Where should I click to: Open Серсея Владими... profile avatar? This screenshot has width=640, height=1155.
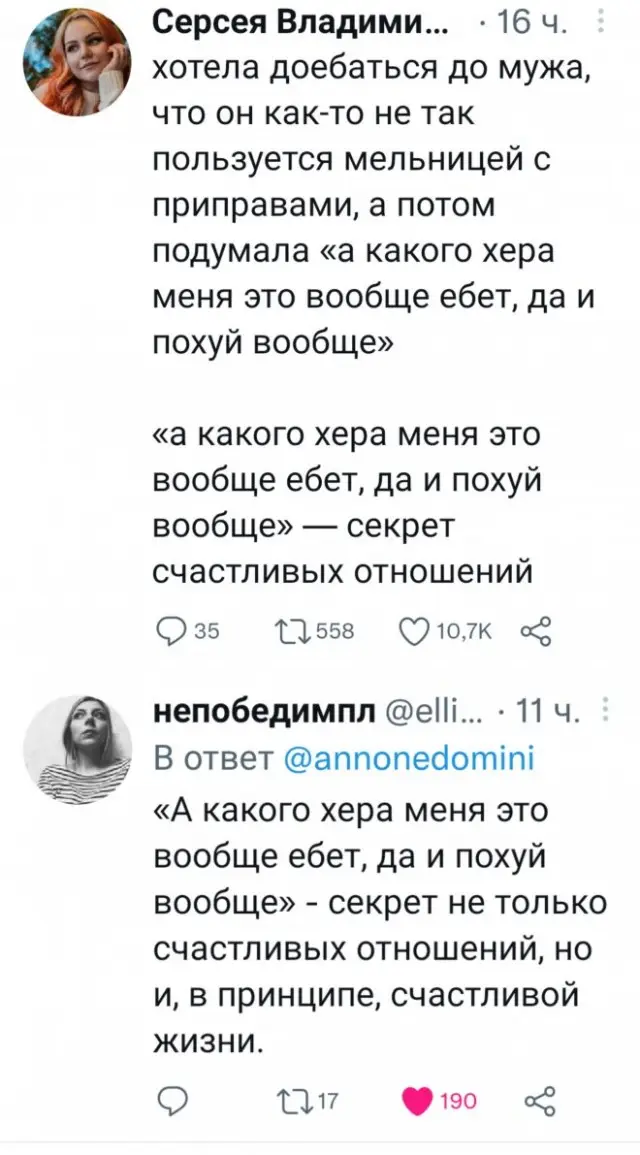(77, 62)
